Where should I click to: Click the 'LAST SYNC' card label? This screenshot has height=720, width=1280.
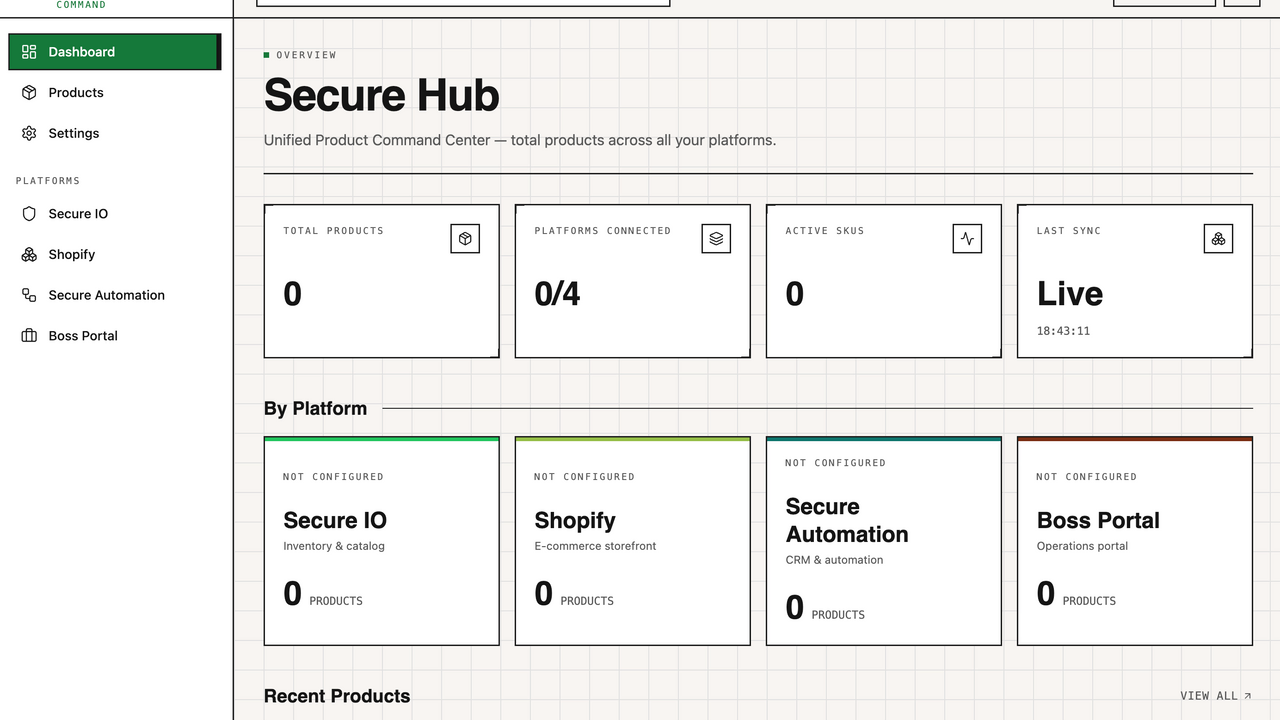coord(1069,231)
